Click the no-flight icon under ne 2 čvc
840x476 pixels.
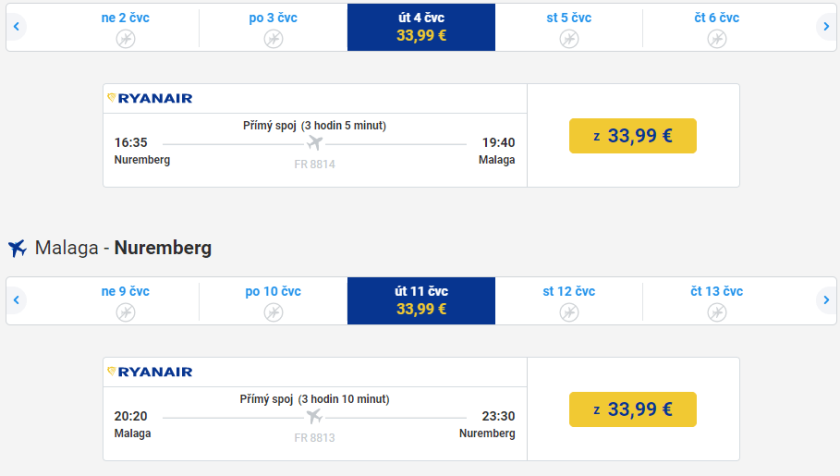125,39
